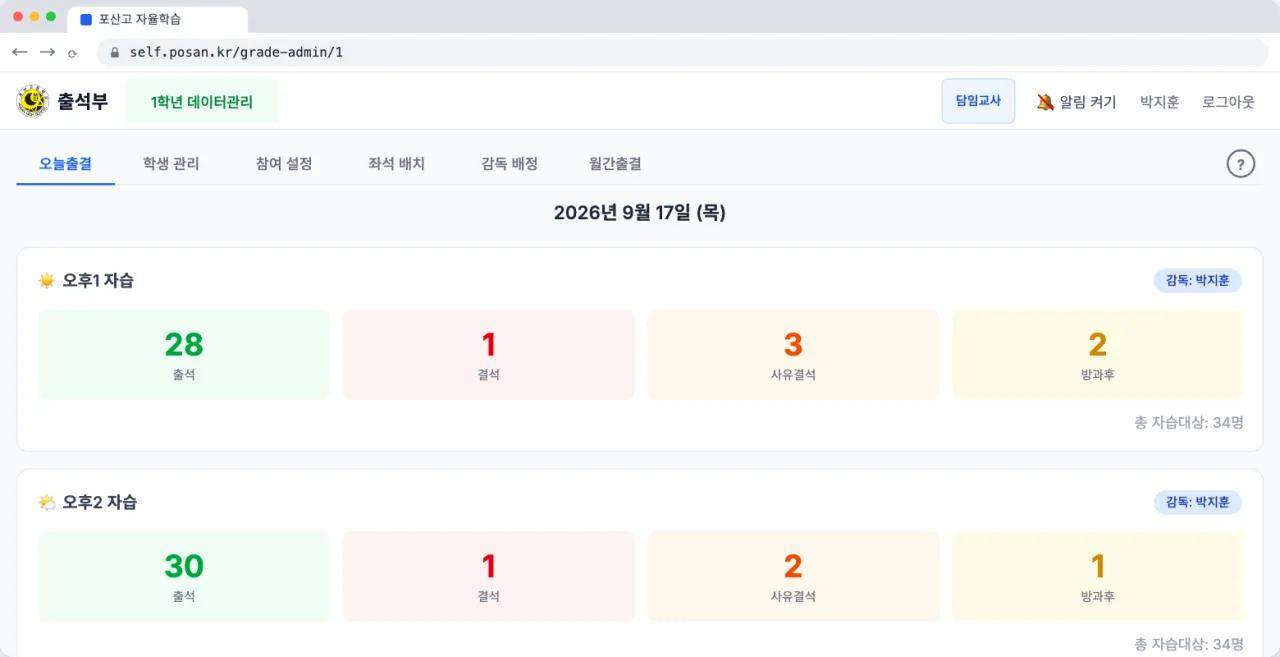This screenshot has height=657, width=1280.
Task: Click the browser back arrow
Action: pyautogui.click(x=20, y=52)
